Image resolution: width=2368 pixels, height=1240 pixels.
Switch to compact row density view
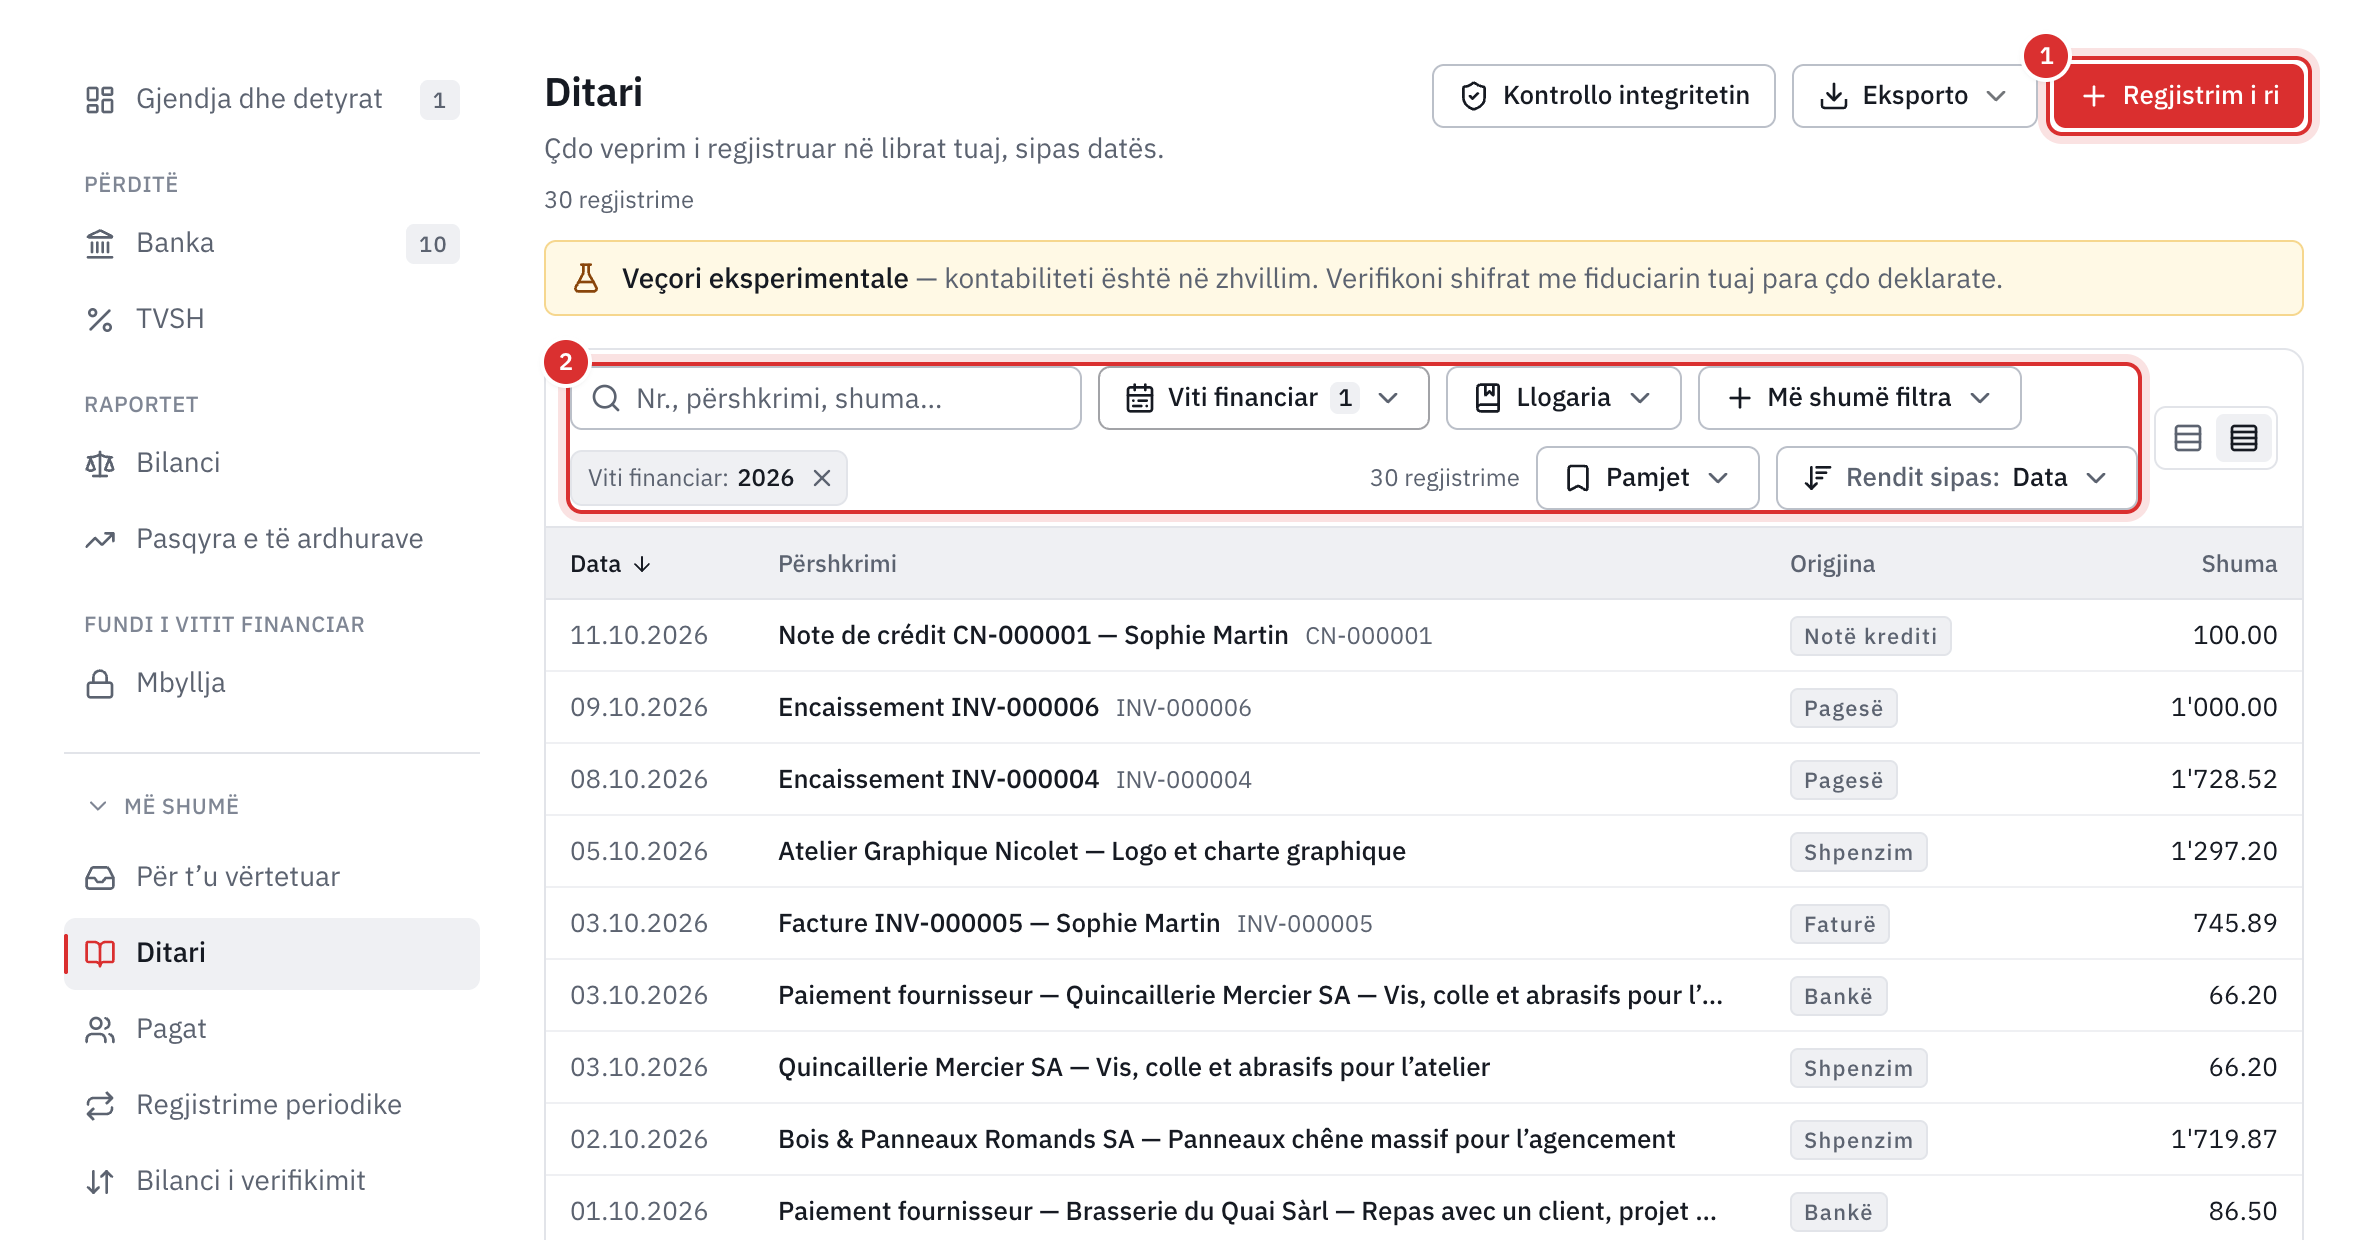[2244, 438]
